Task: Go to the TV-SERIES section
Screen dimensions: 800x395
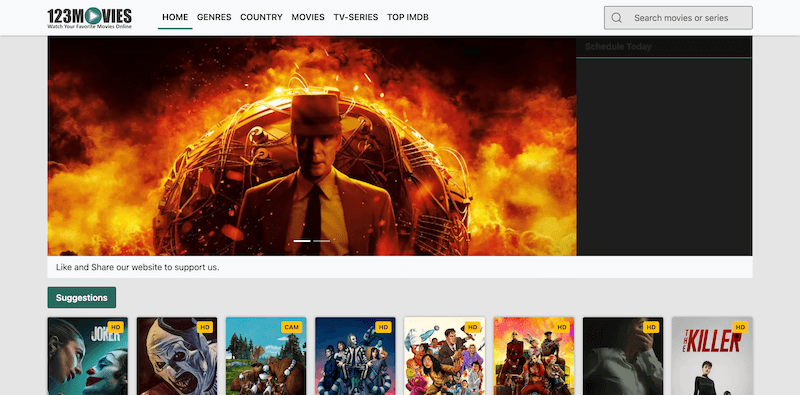Action: pos(356,17)
